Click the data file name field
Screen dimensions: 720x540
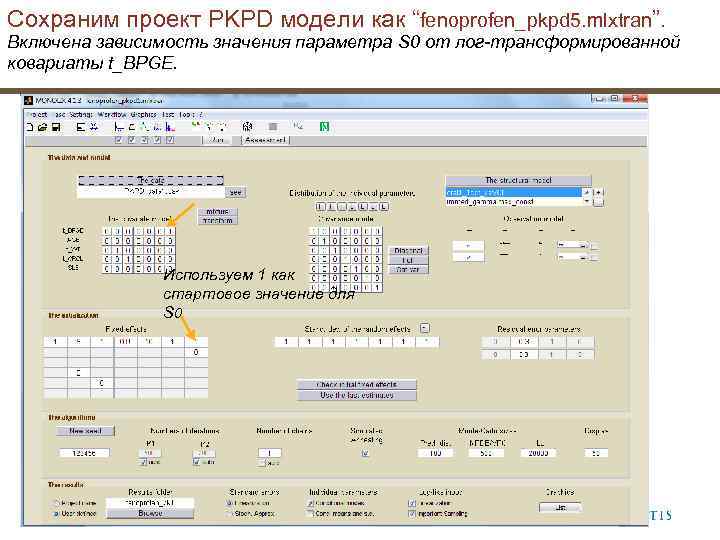pos(151,191)
